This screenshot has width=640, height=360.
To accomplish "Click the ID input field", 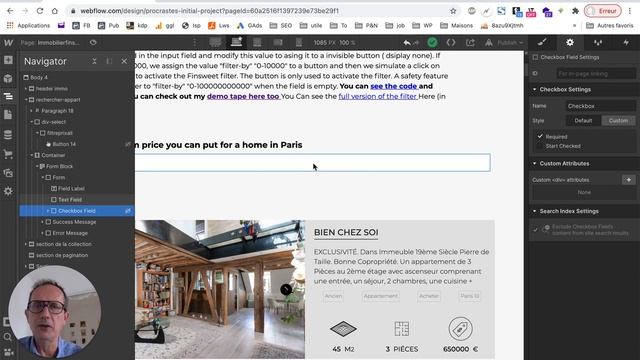I will 596,74.
